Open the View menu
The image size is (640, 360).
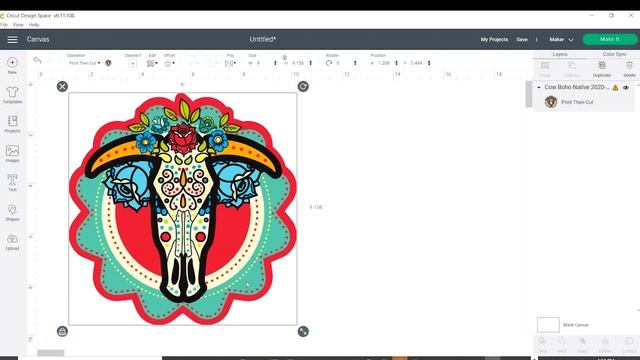[x=18, y=25]
